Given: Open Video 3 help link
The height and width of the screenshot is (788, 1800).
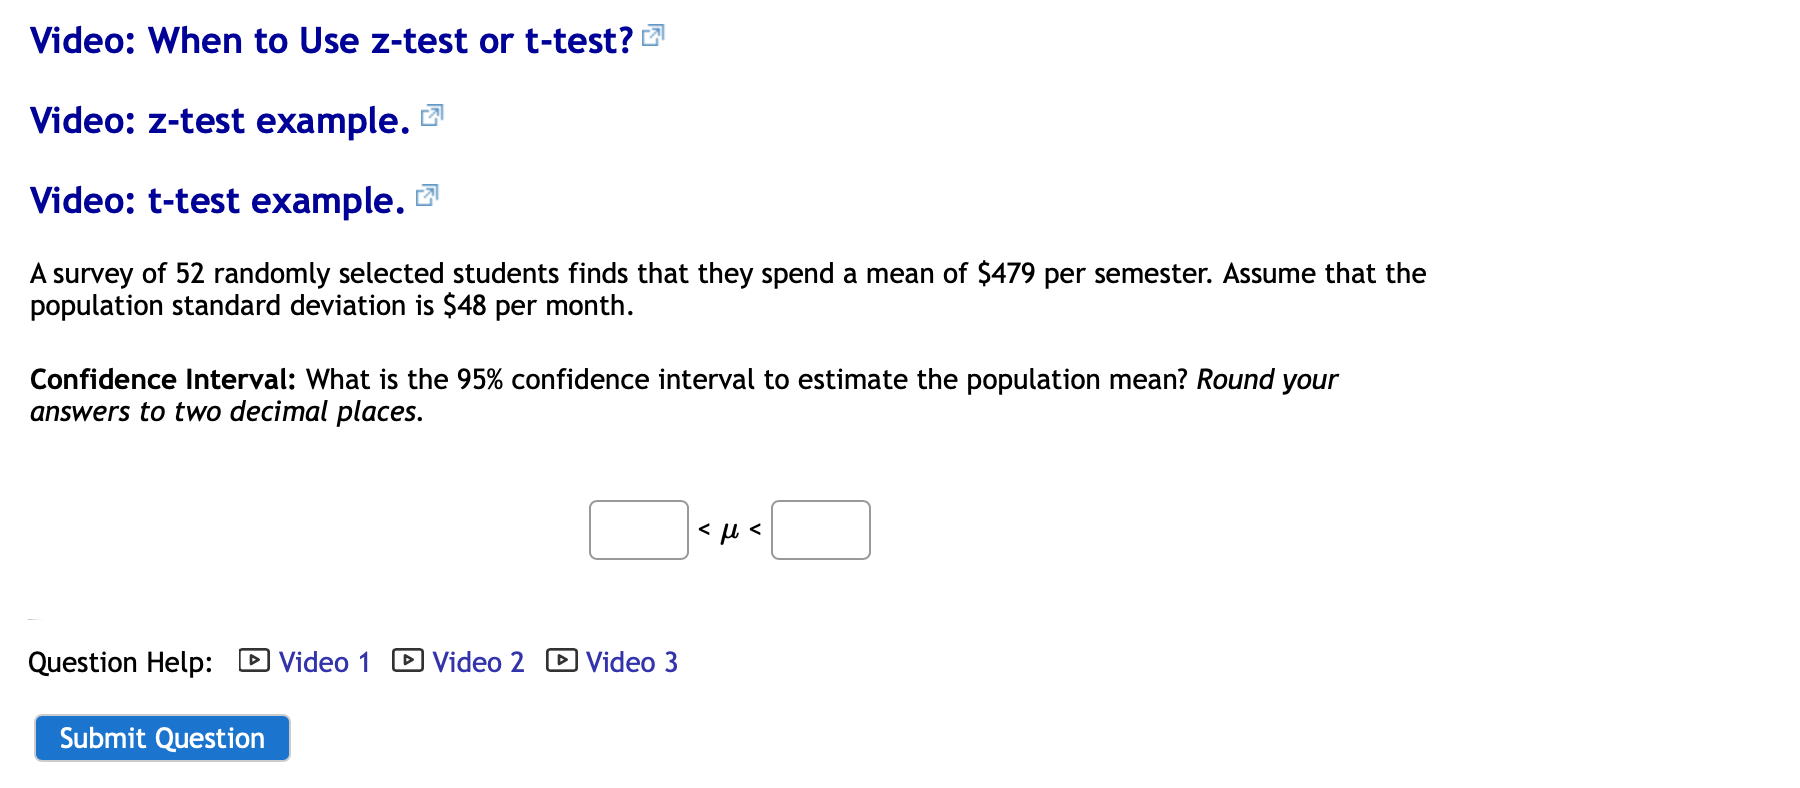Looking at the screenshot, I should 632,662.
